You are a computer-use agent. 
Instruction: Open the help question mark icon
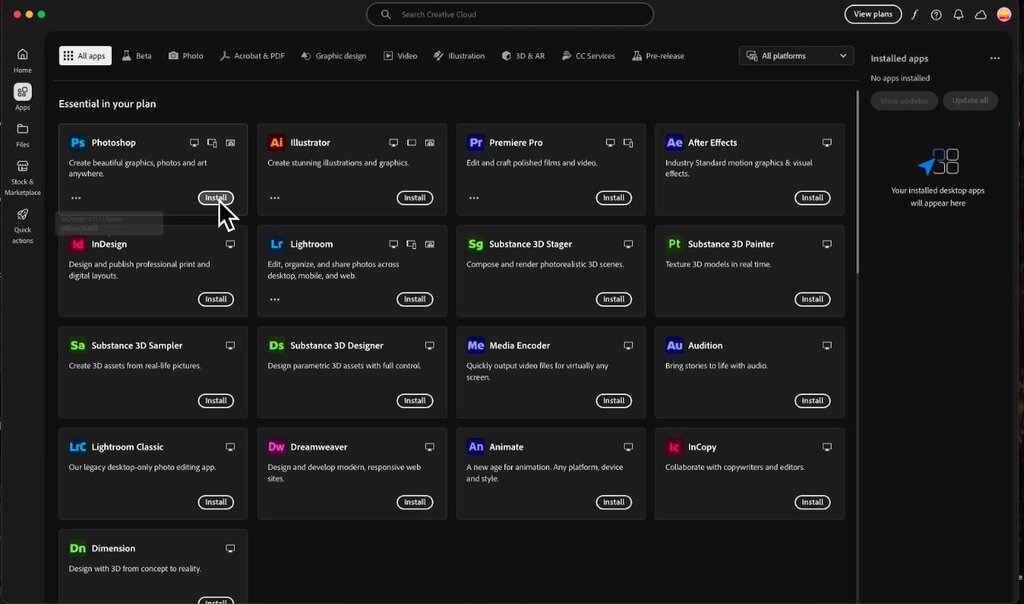click(x=936, y=15)
